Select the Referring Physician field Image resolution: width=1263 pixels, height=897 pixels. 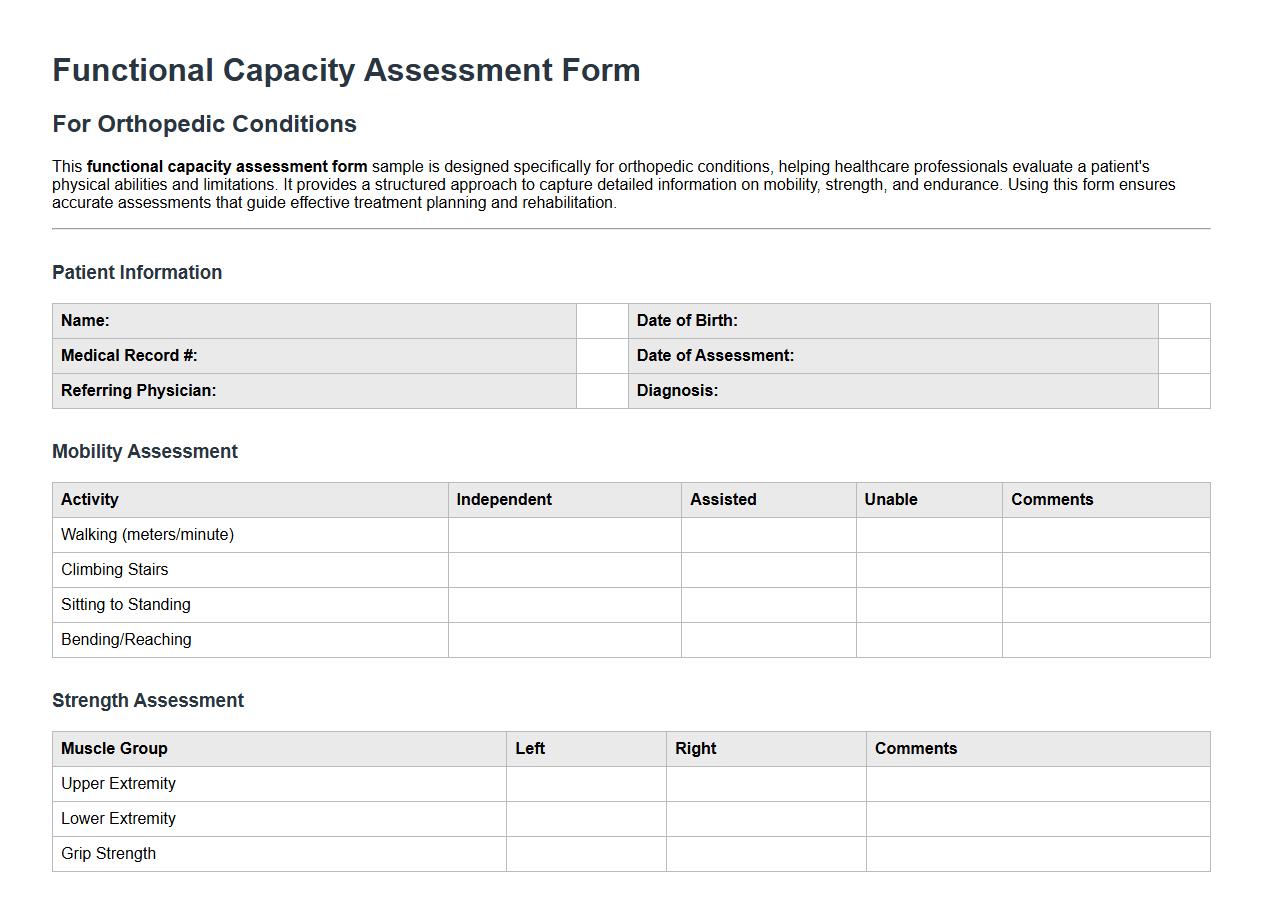[x=601, y=390]
